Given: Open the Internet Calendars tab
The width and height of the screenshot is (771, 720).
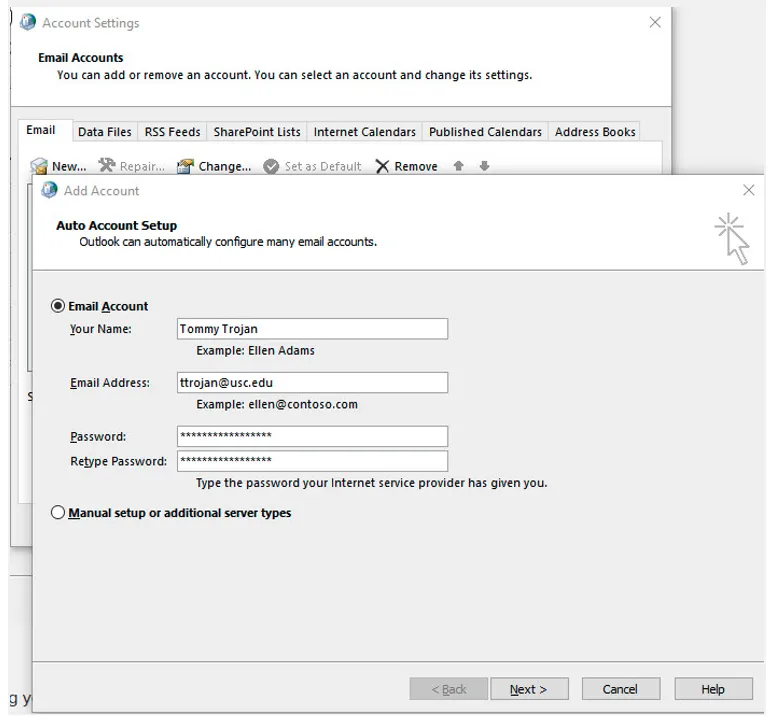Looking at the screenshot, I should pyautogui.click(x=364, y=132).
